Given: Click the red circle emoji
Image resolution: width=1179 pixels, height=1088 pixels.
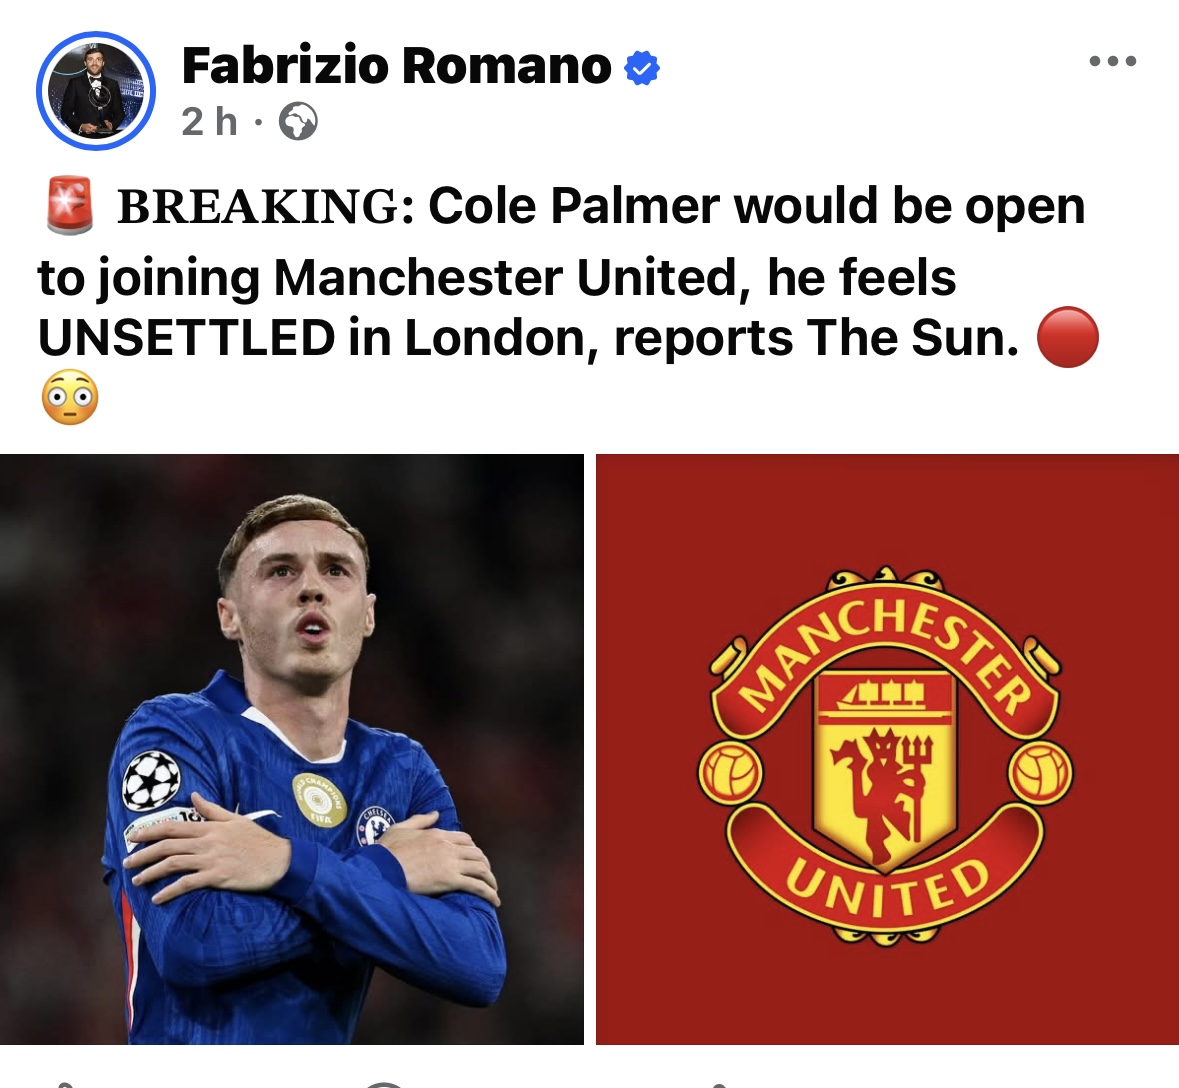Looking at the screenshot, I should pos(1068,337).
